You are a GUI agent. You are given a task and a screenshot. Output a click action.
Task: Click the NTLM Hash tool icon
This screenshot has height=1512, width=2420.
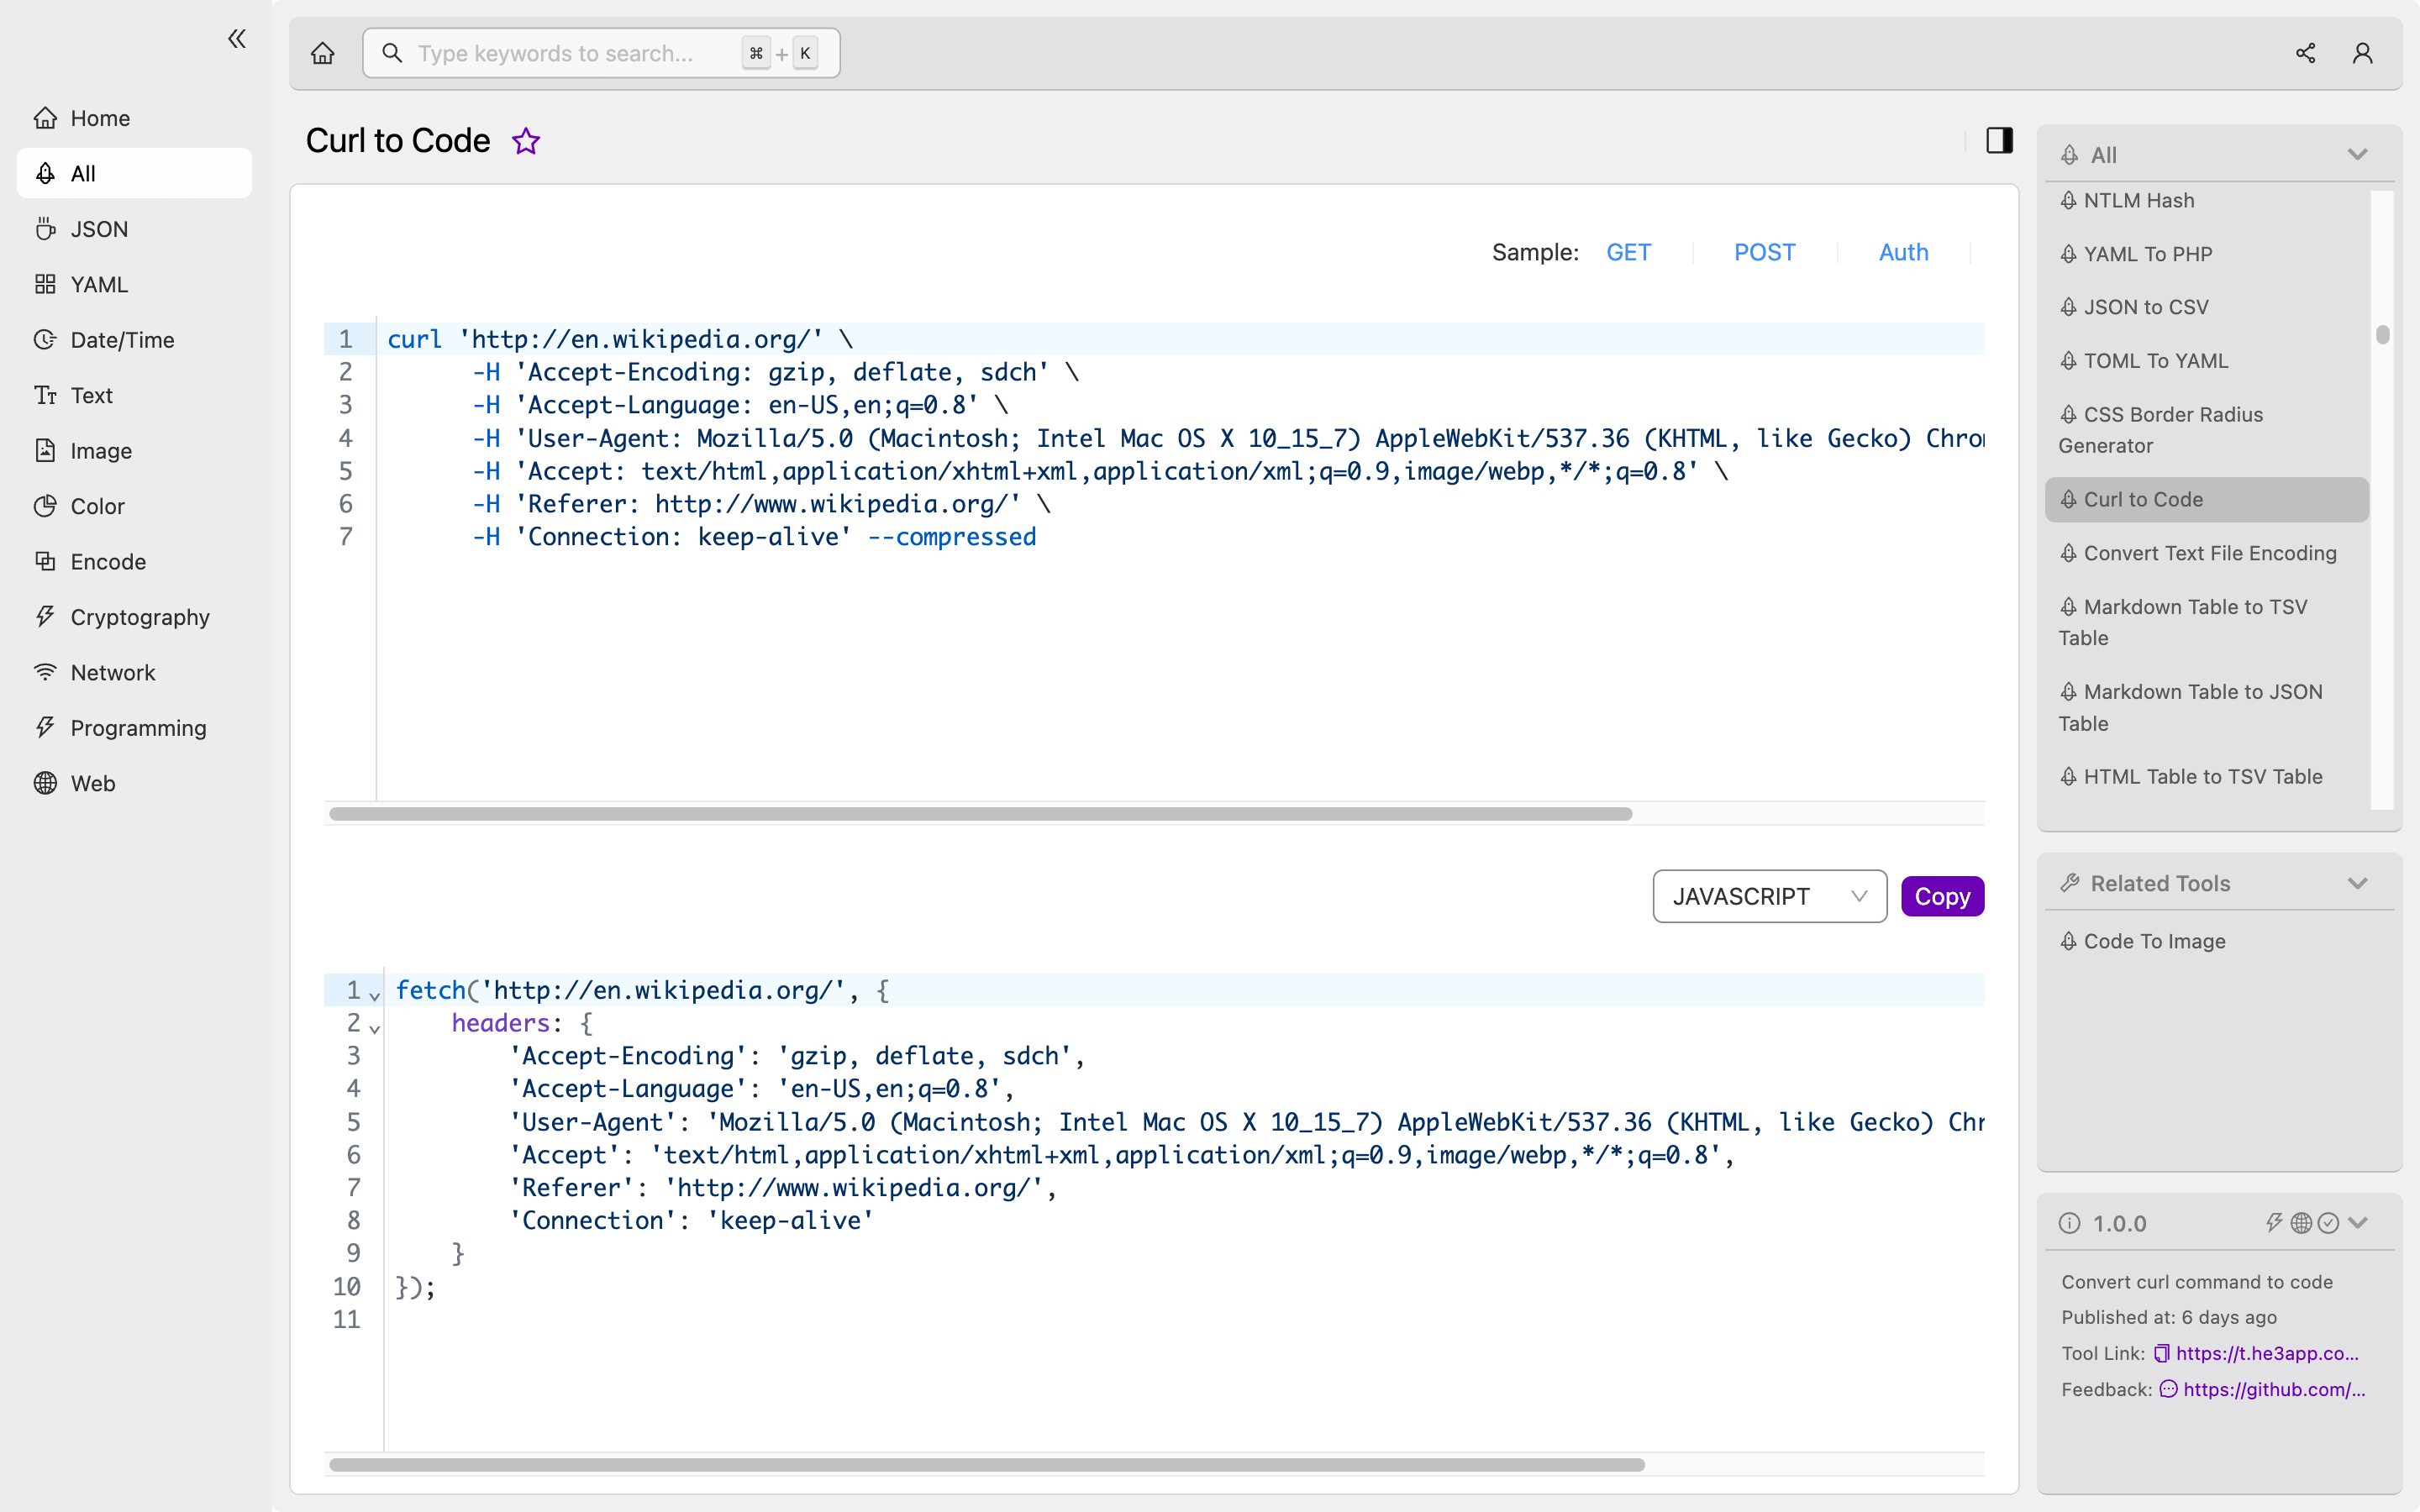[x=2070, y=198]
